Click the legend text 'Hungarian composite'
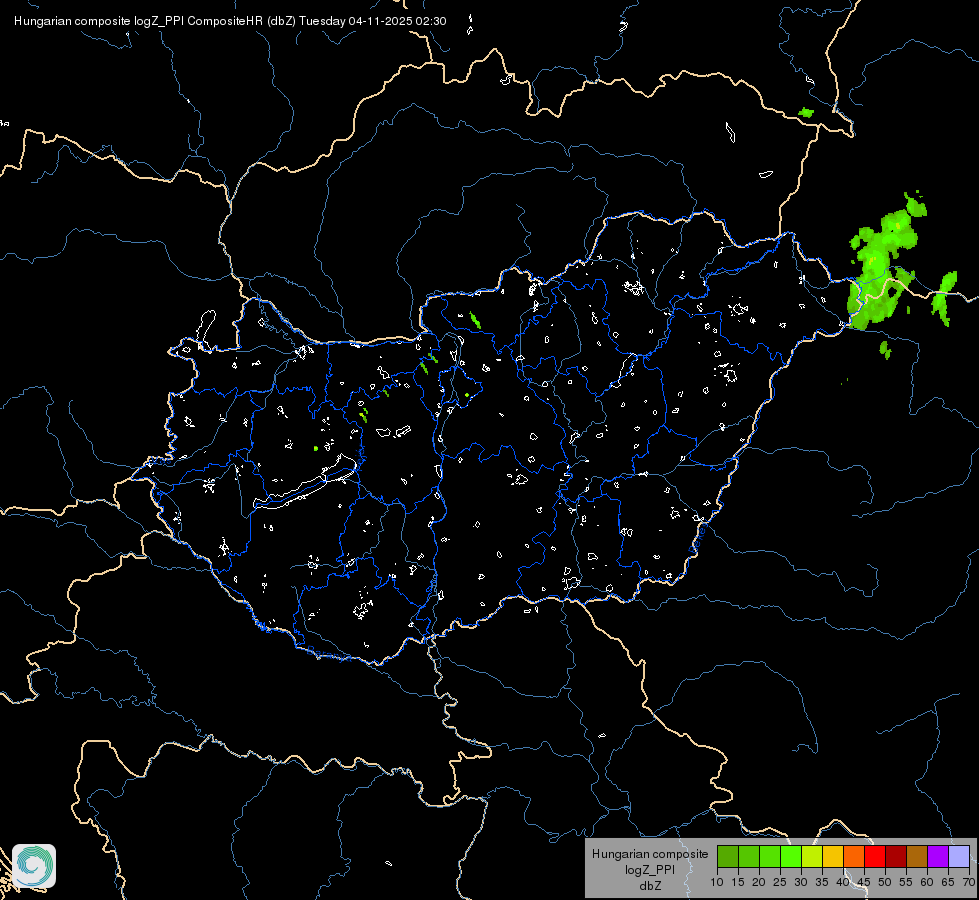 pyautogui.click(x=650, y=854)
